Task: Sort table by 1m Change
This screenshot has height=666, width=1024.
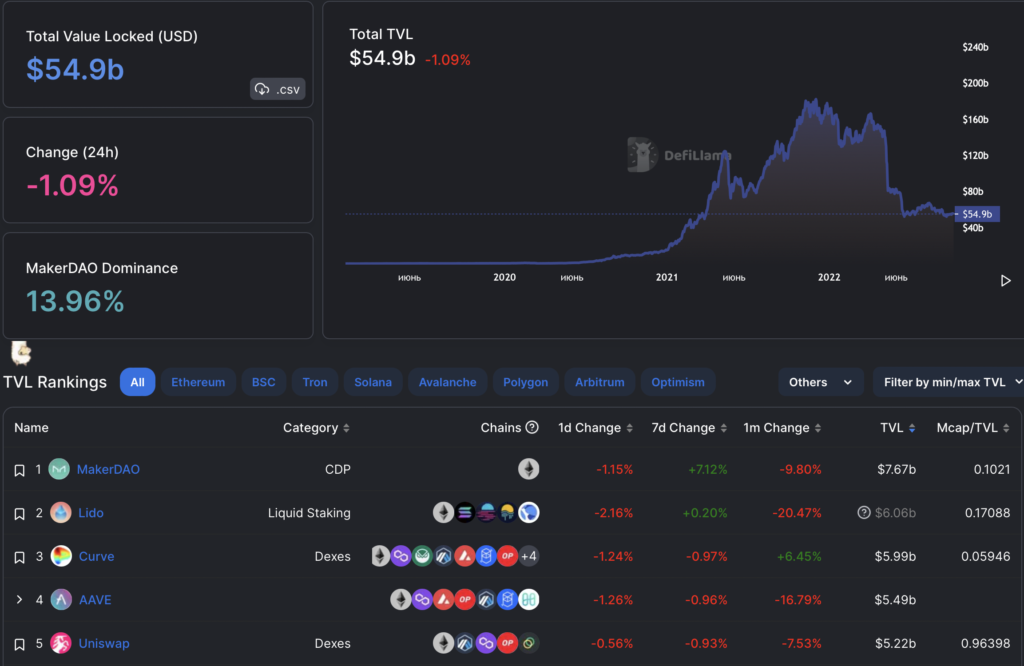Action: (782, 428)
